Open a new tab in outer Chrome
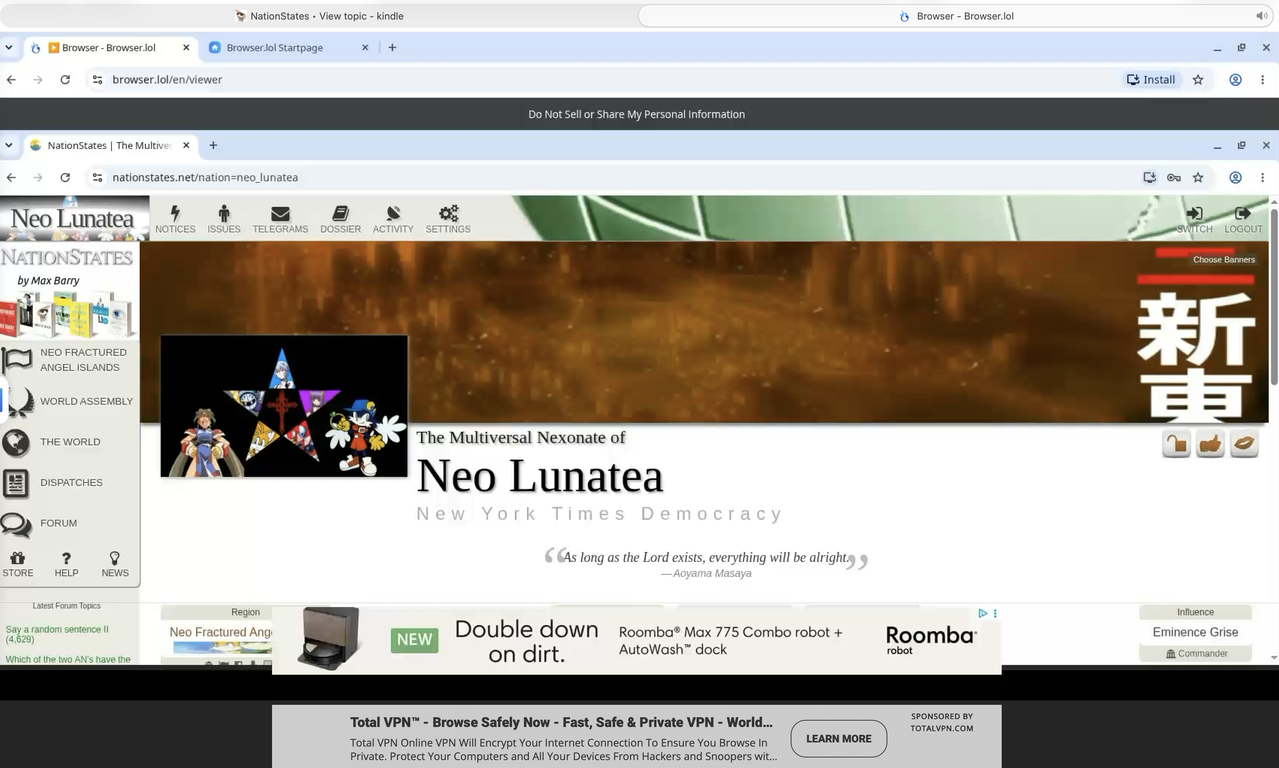This screenshot has height=768, width=1279. click(x=392, y=47)
